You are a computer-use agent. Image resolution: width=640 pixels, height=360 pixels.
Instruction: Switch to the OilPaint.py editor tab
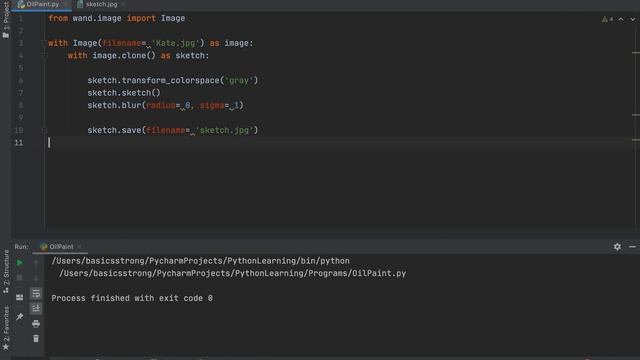(42, 4)
